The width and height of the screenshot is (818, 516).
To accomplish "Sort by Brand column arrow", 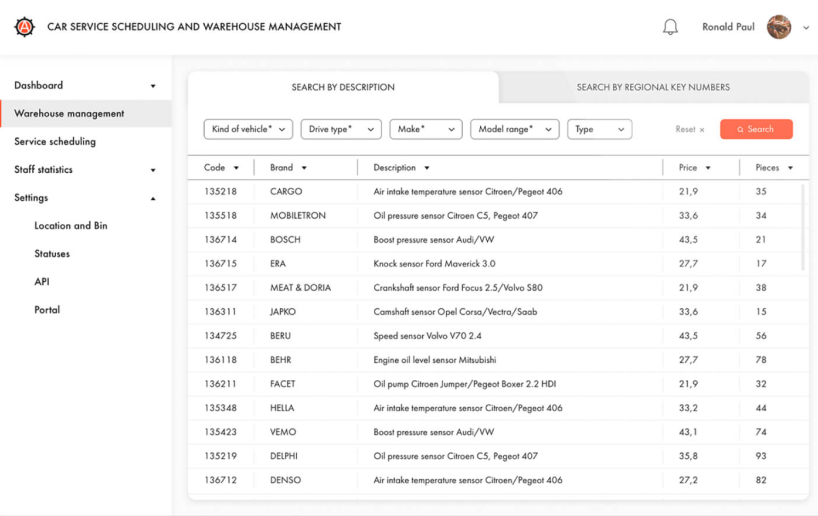I will [x=304, y=168].
